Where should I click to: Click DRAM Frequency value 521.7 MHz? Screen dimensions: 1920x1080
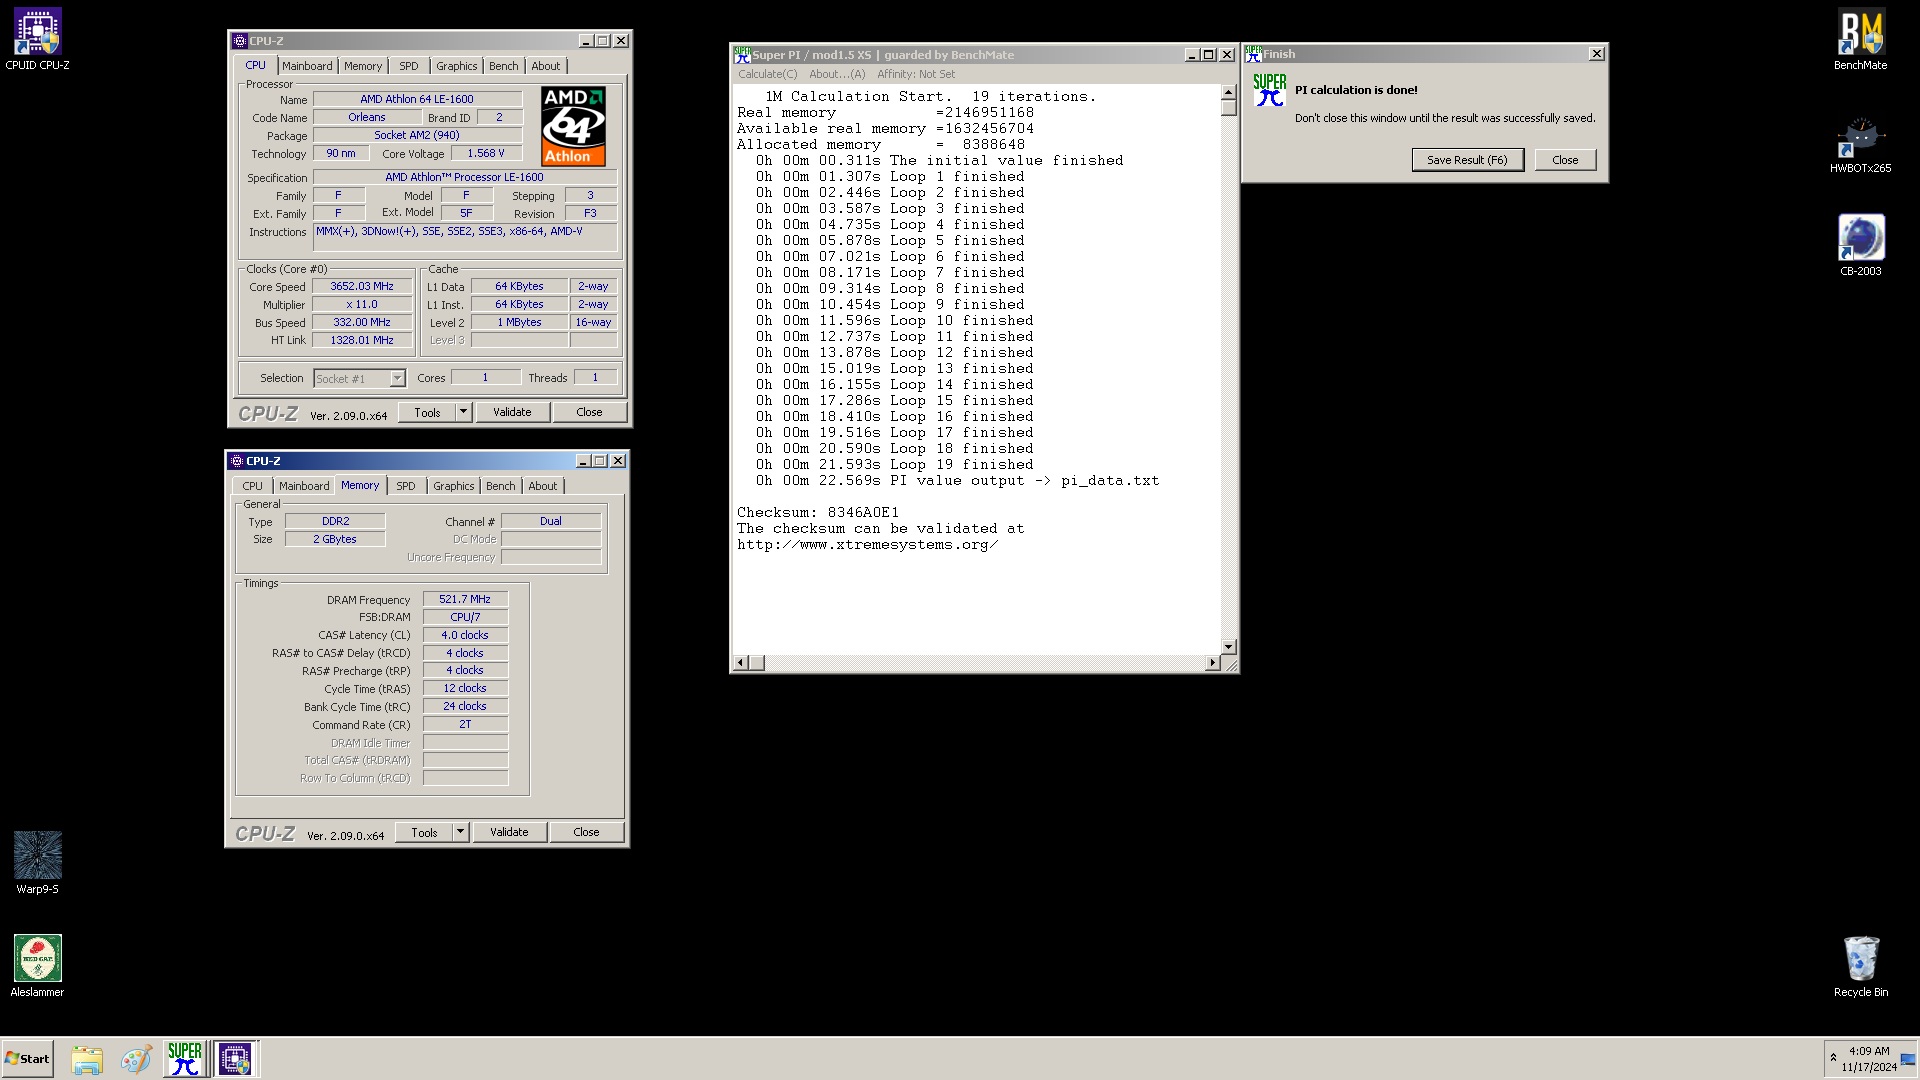click(x=465, y=599)
